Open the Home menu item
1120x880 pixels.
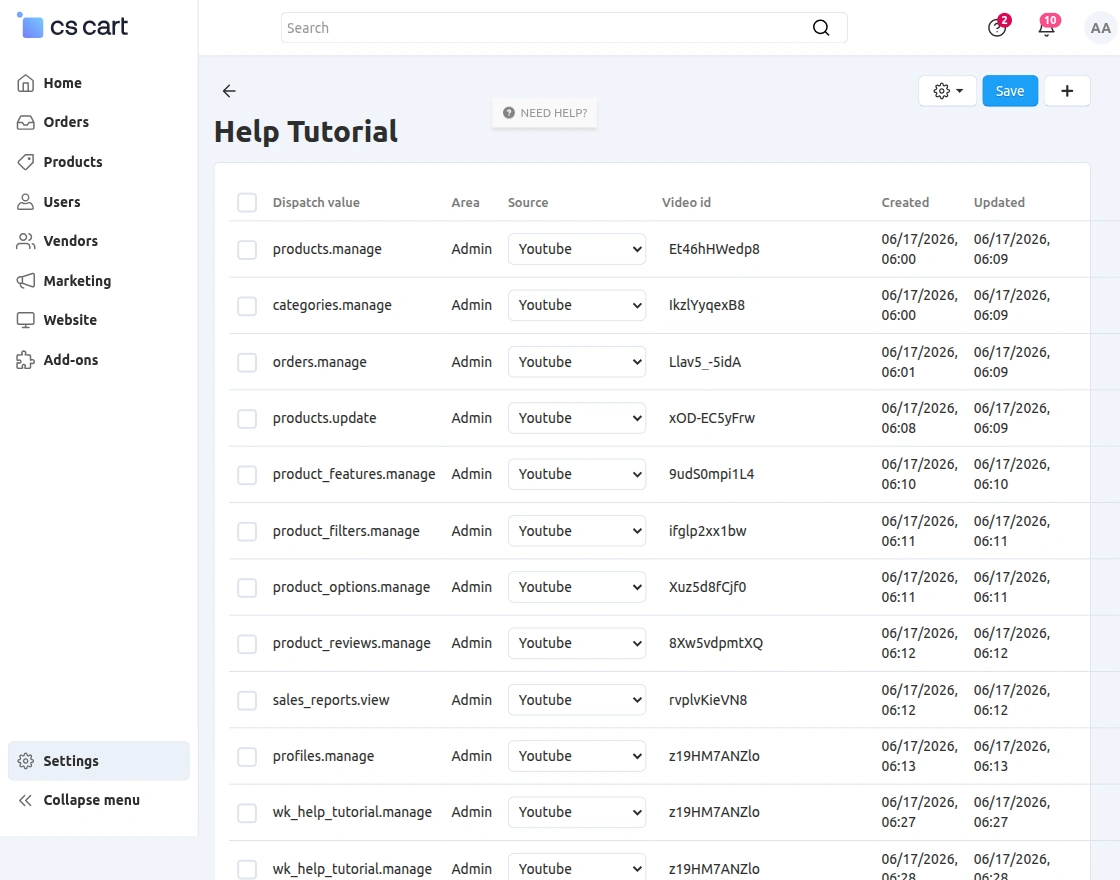click(62, 83)
